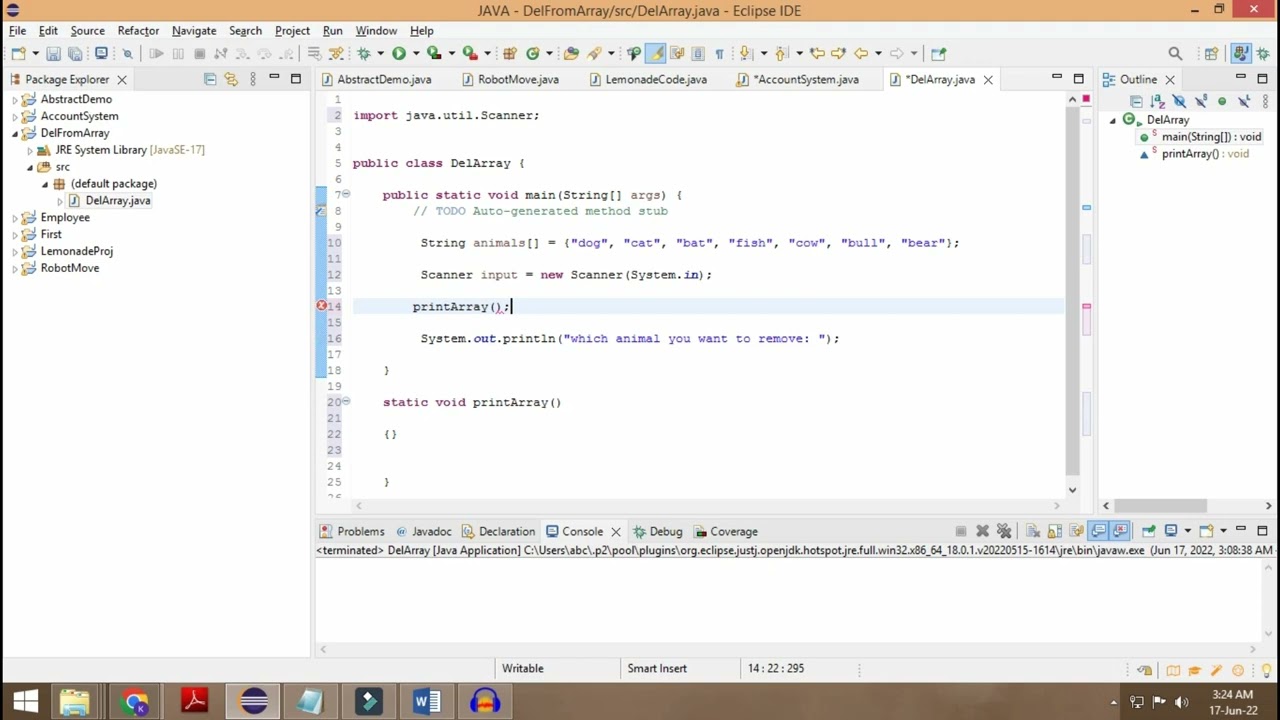Click the Search magnifier icon in toolbar
This screenshot has height=720, width=1280.
click(1175, 53)
